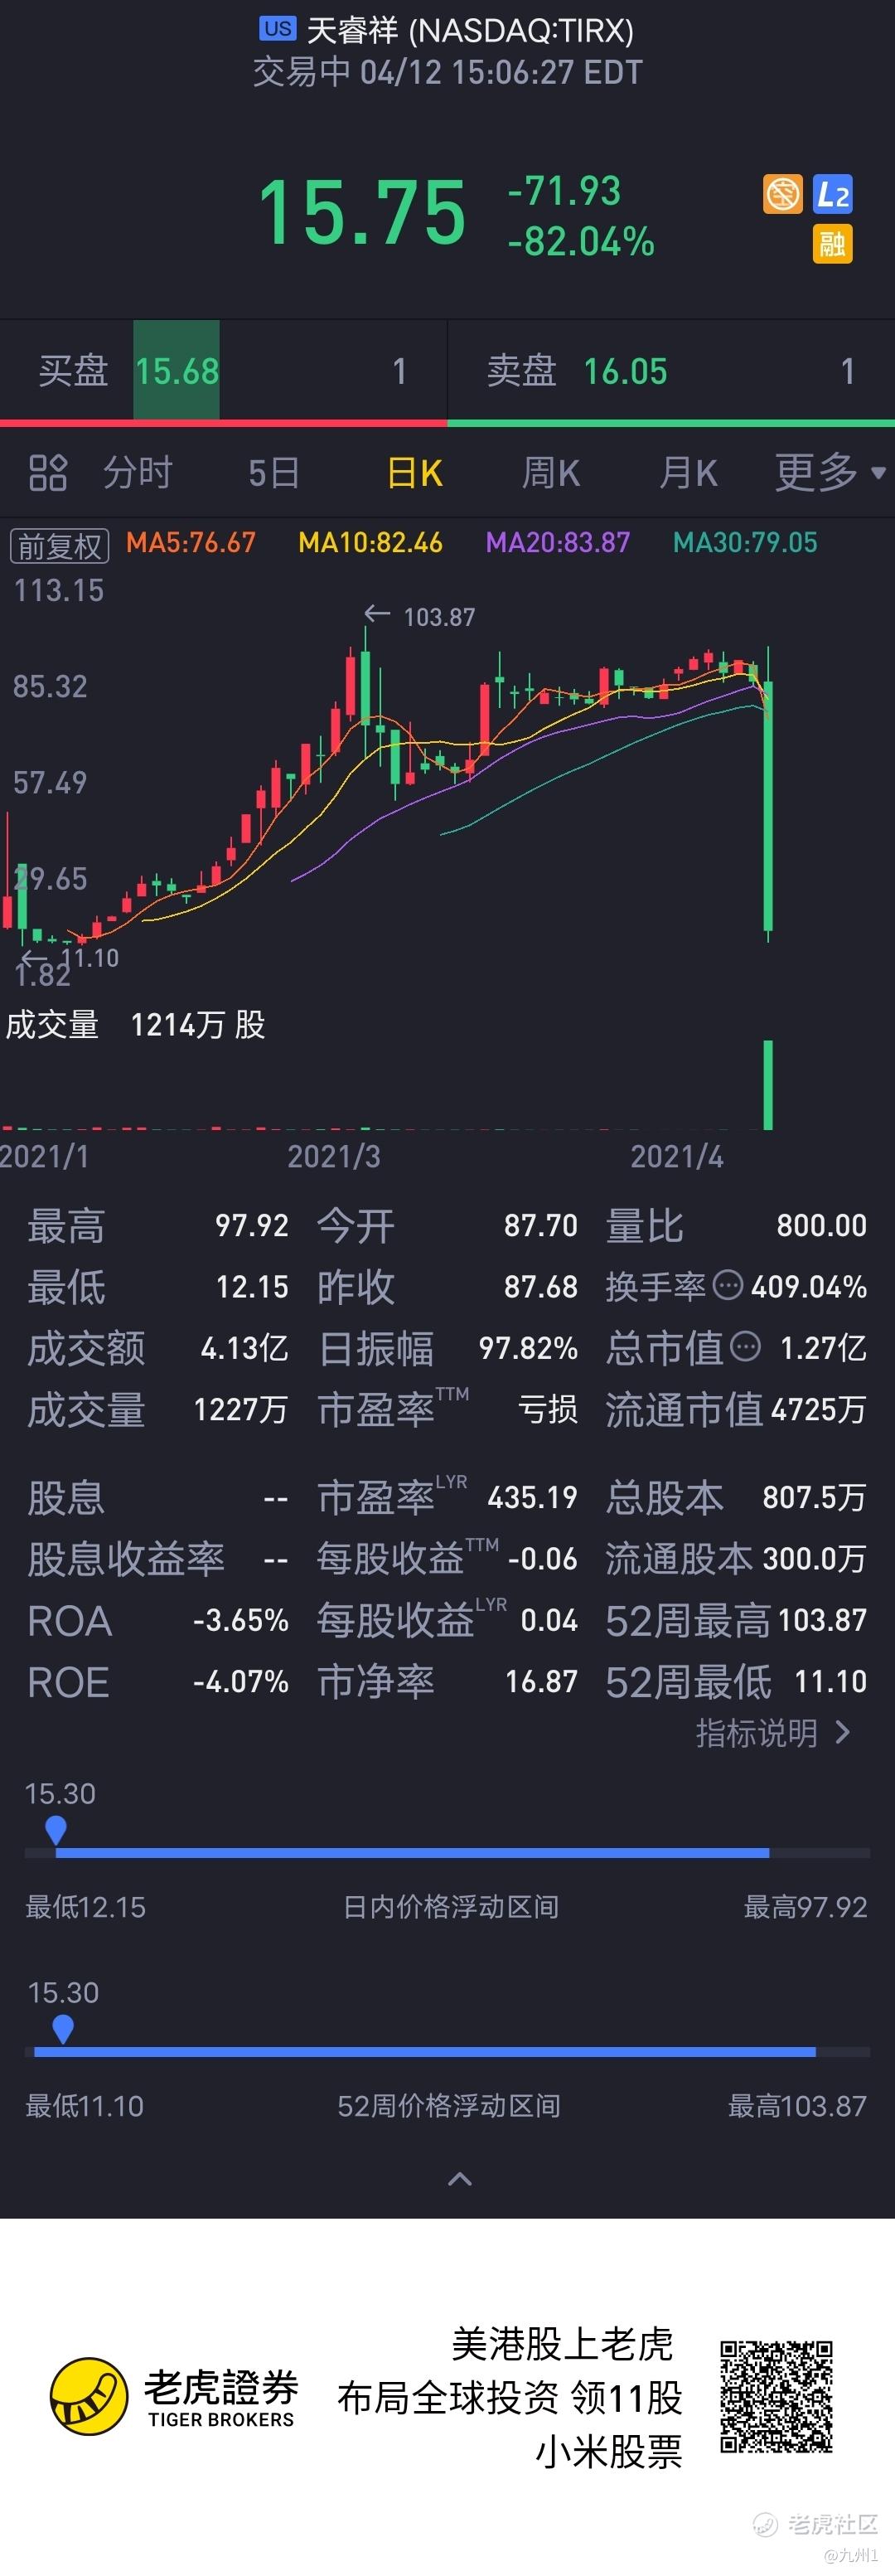The image size is (895, 2576).
Task: Tap the orange no-short-selling badge icon
Action: click(783, 194)
